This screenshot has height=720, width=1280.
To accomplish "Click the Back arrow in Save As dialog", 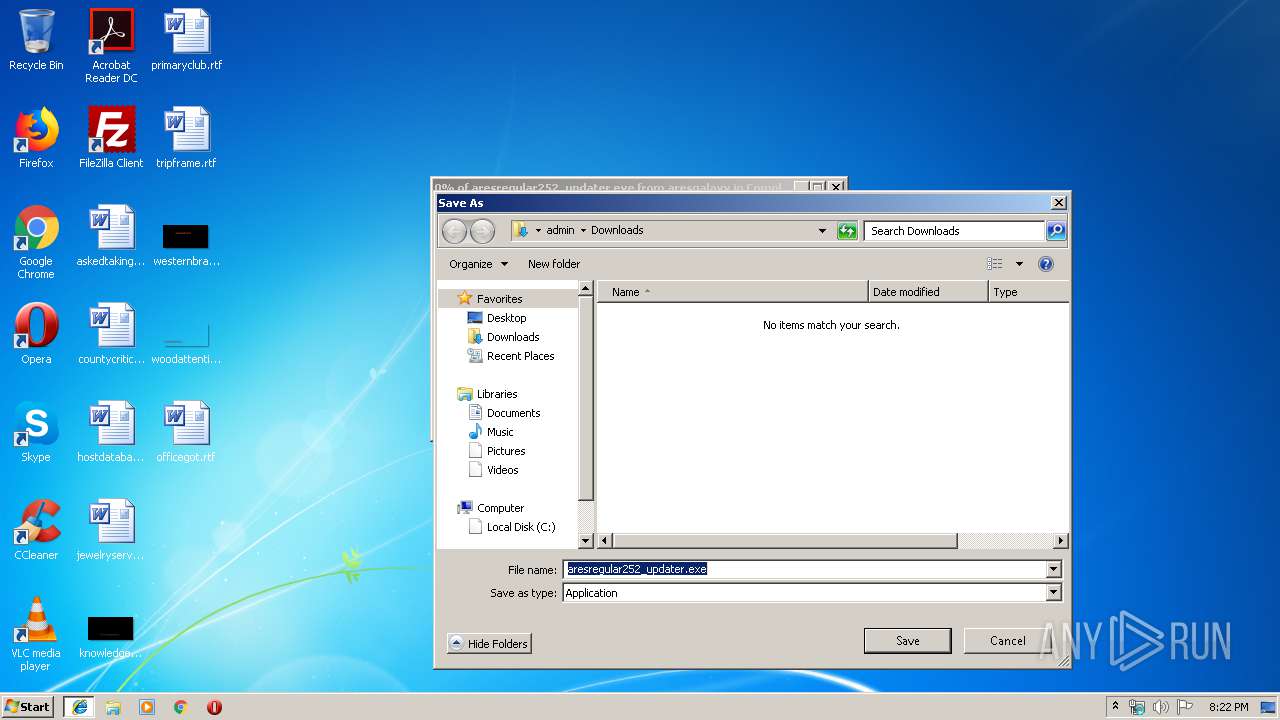I will (454, 231).
